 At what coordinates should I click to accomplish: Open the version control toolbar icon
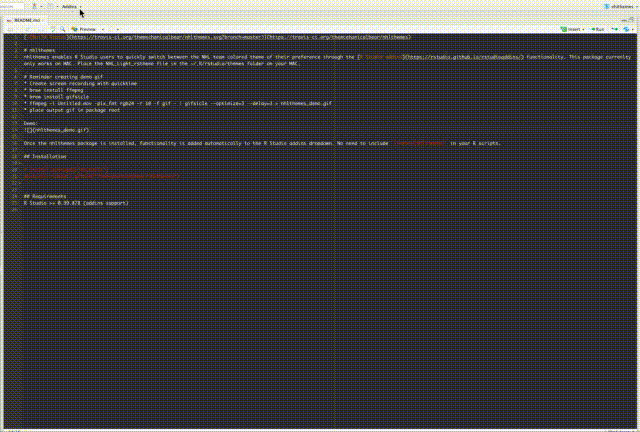[36, 7]
